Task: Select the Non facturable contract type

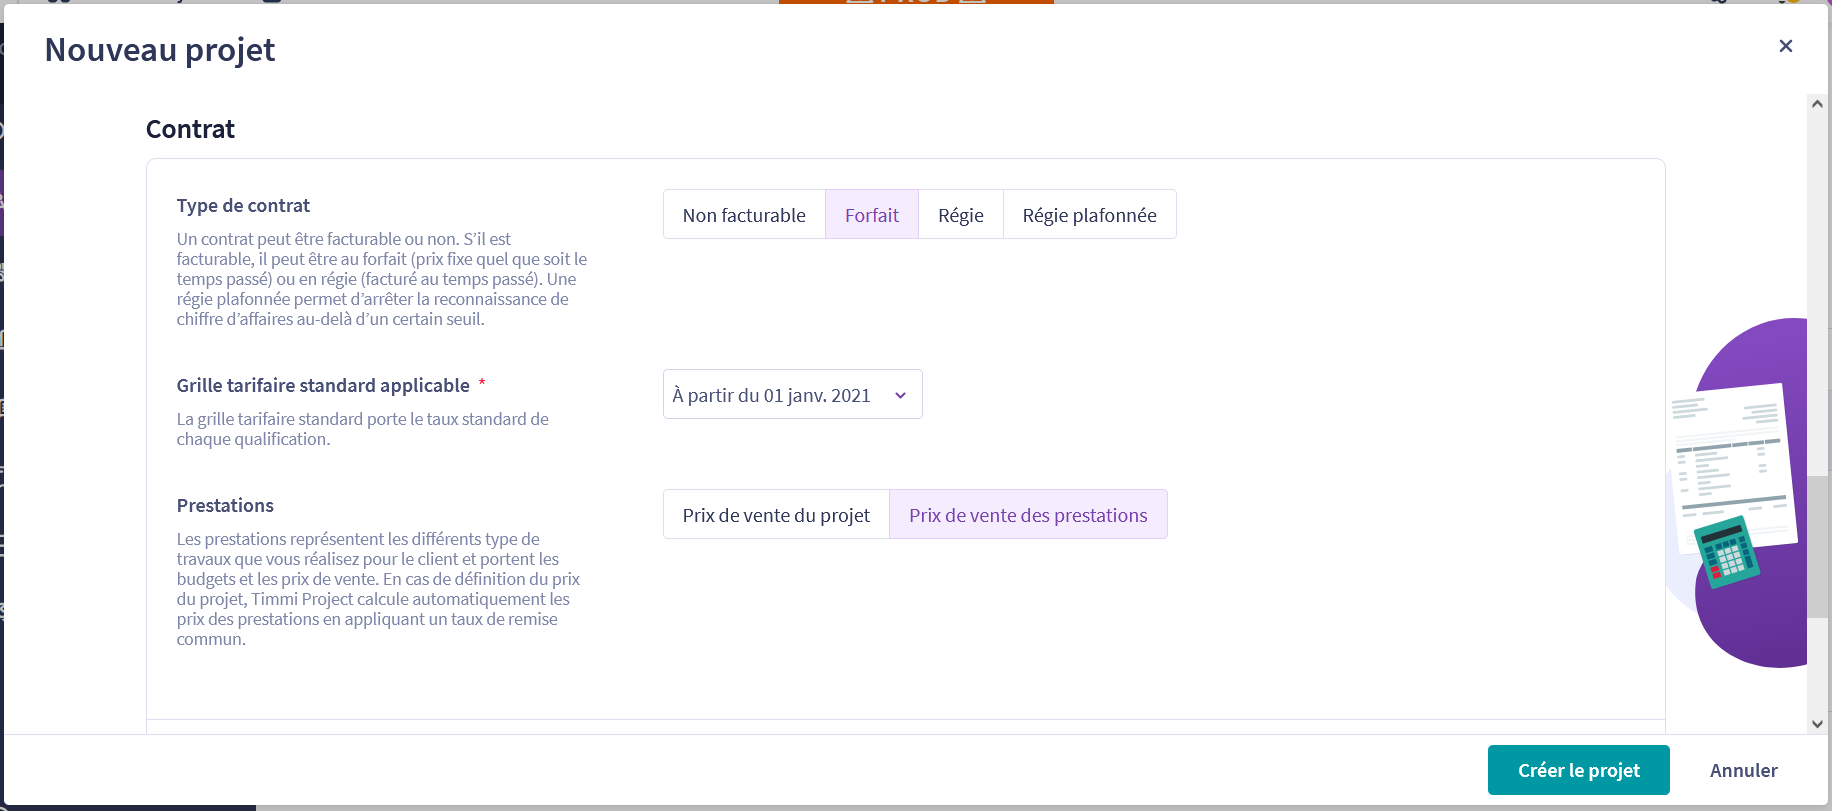Action: 744,215
